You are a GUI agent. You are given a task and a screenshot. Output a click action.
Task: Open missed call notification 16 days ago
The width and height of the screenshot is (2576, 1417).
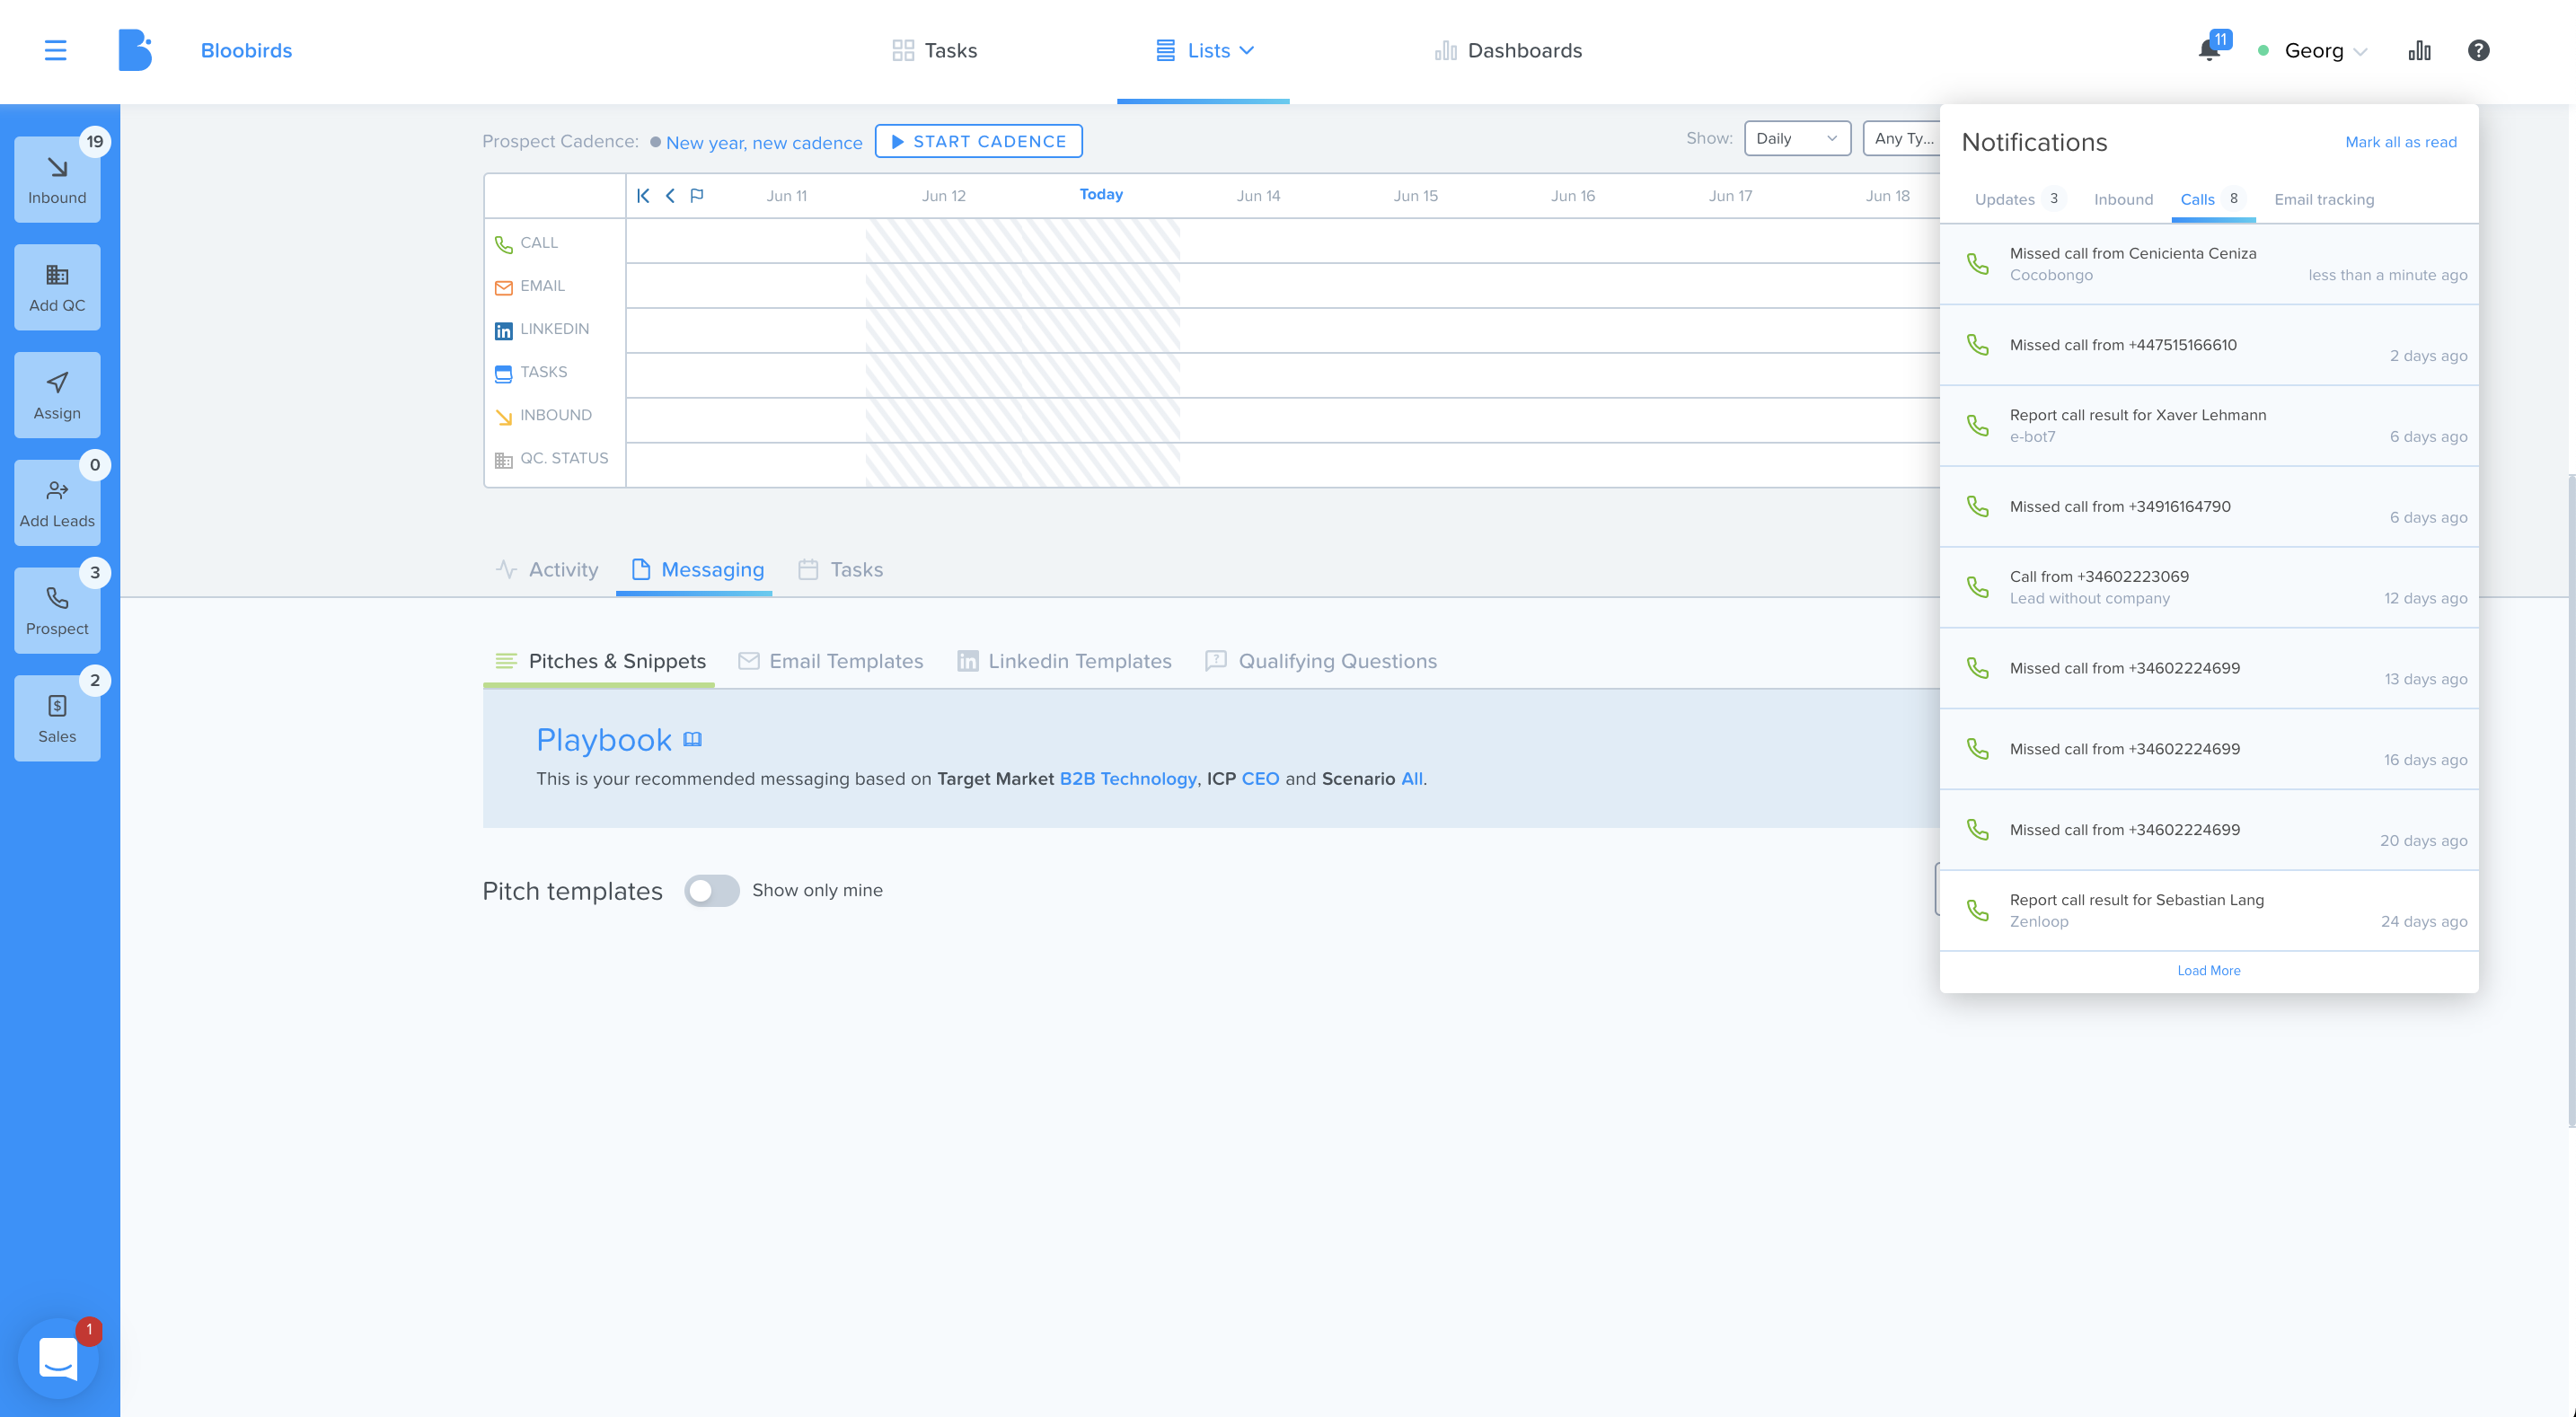pos(2208,749)
